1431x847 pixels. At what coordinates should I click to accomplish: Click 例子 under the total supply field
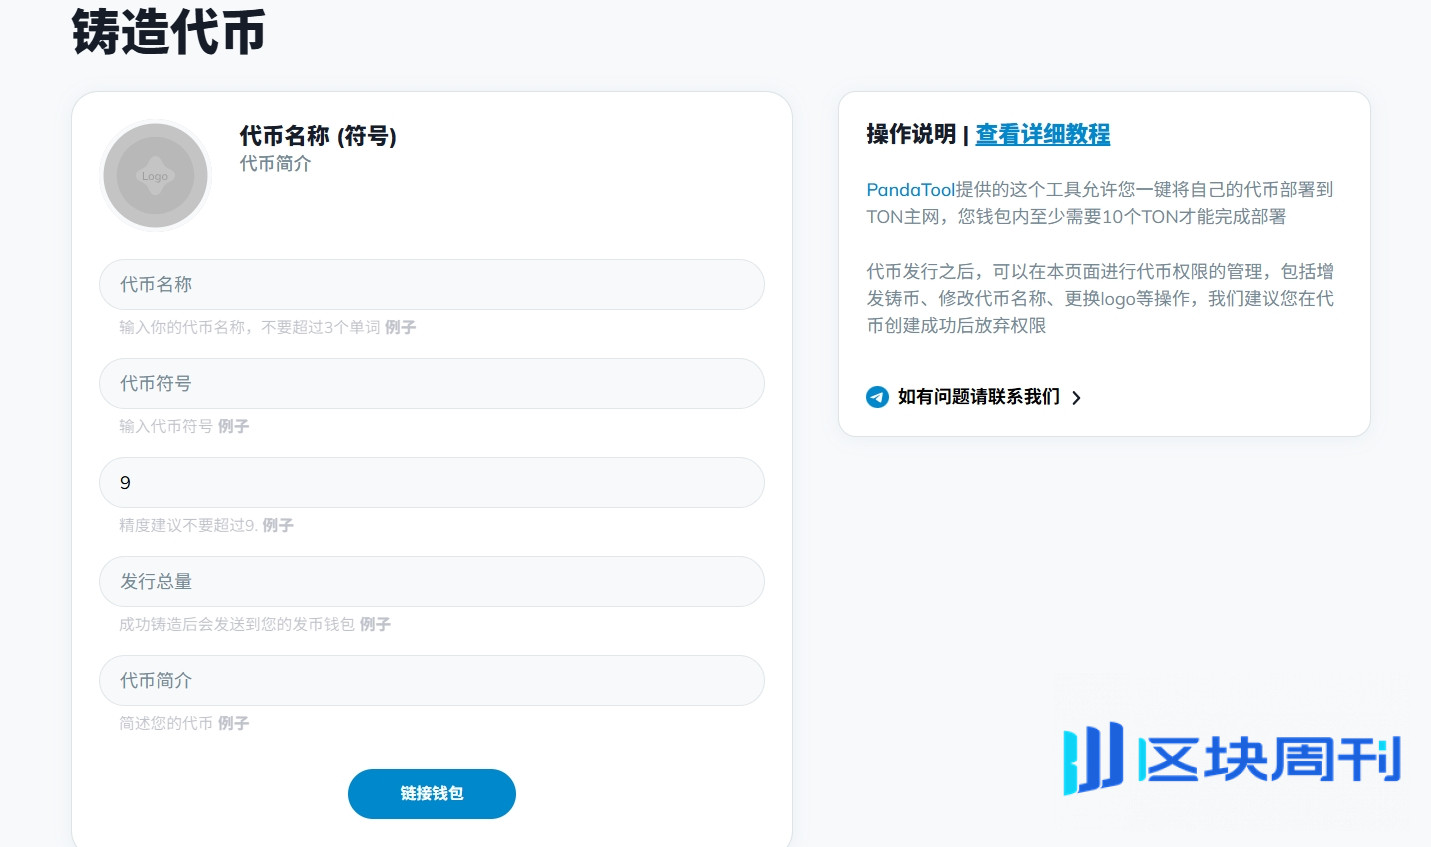point(375,624)
